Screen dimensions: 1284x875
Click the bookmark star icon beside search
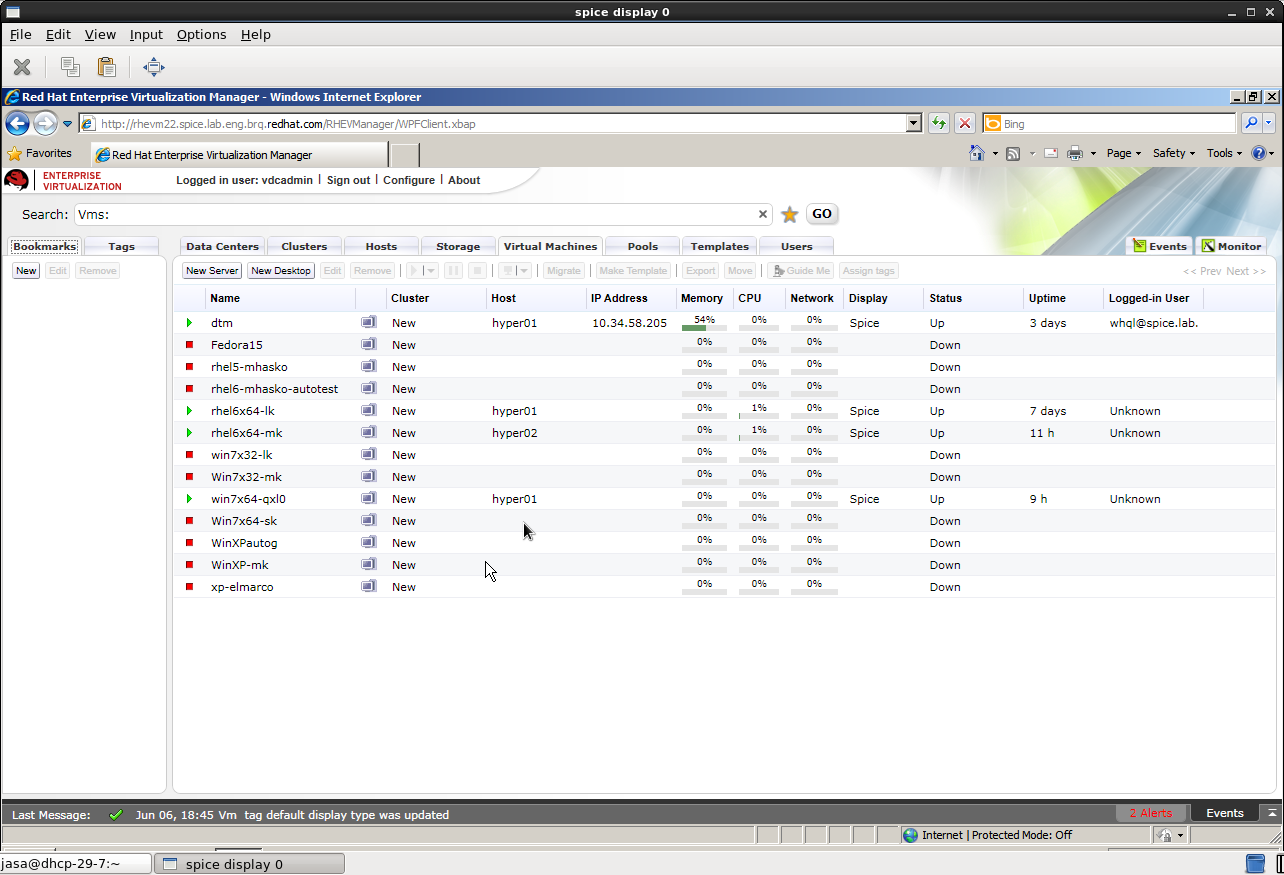[x=789, y=214]
